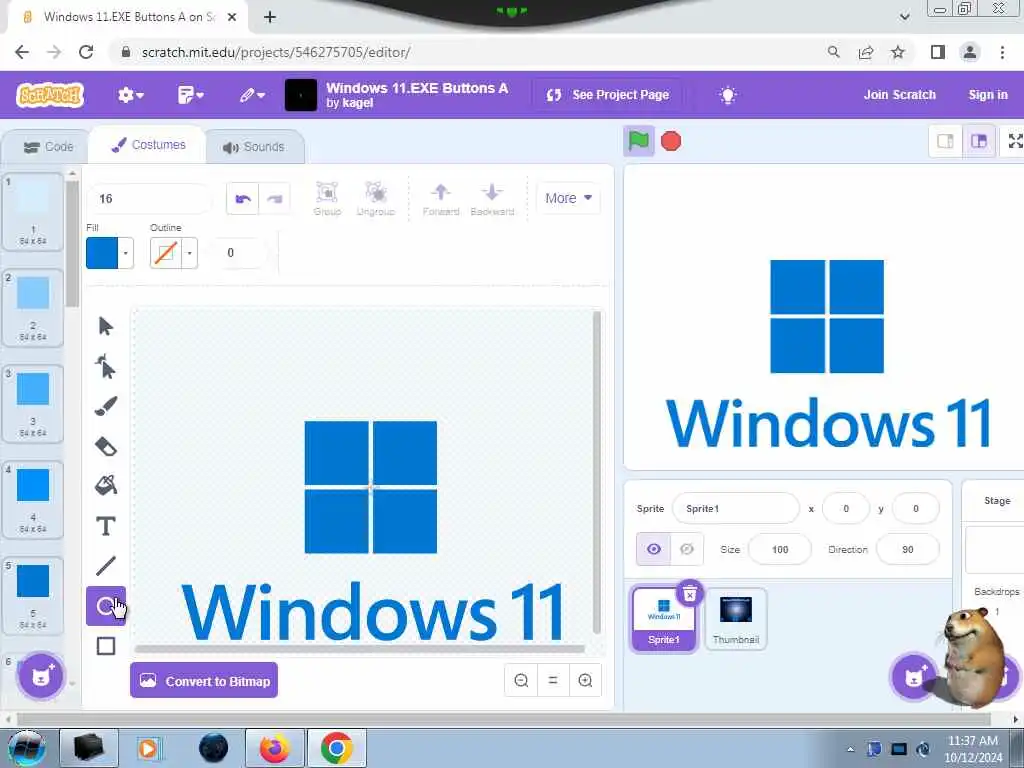Click the costume name field showing 16
The image size is (1024, 768).
coord(150,199)
